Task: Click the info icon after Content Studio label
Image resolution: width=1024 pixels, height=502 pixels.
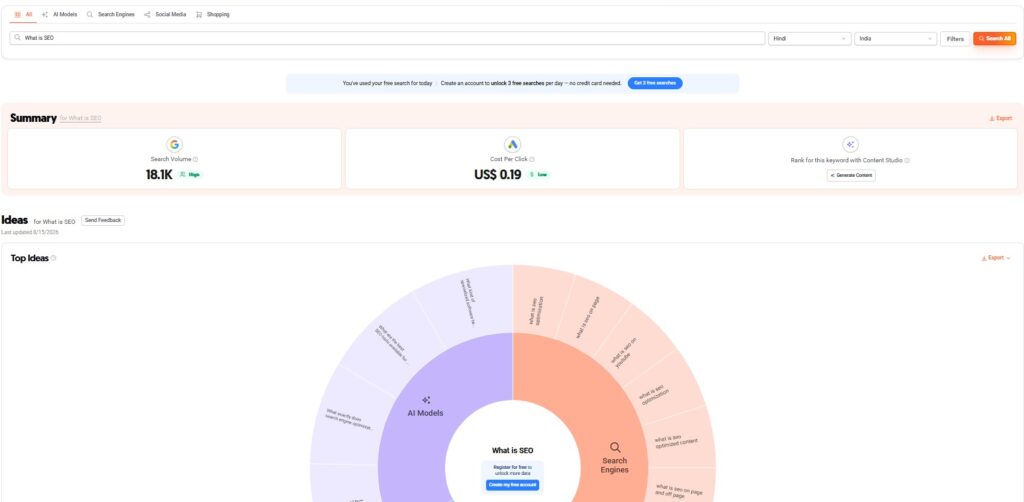Action: (907, 160)
